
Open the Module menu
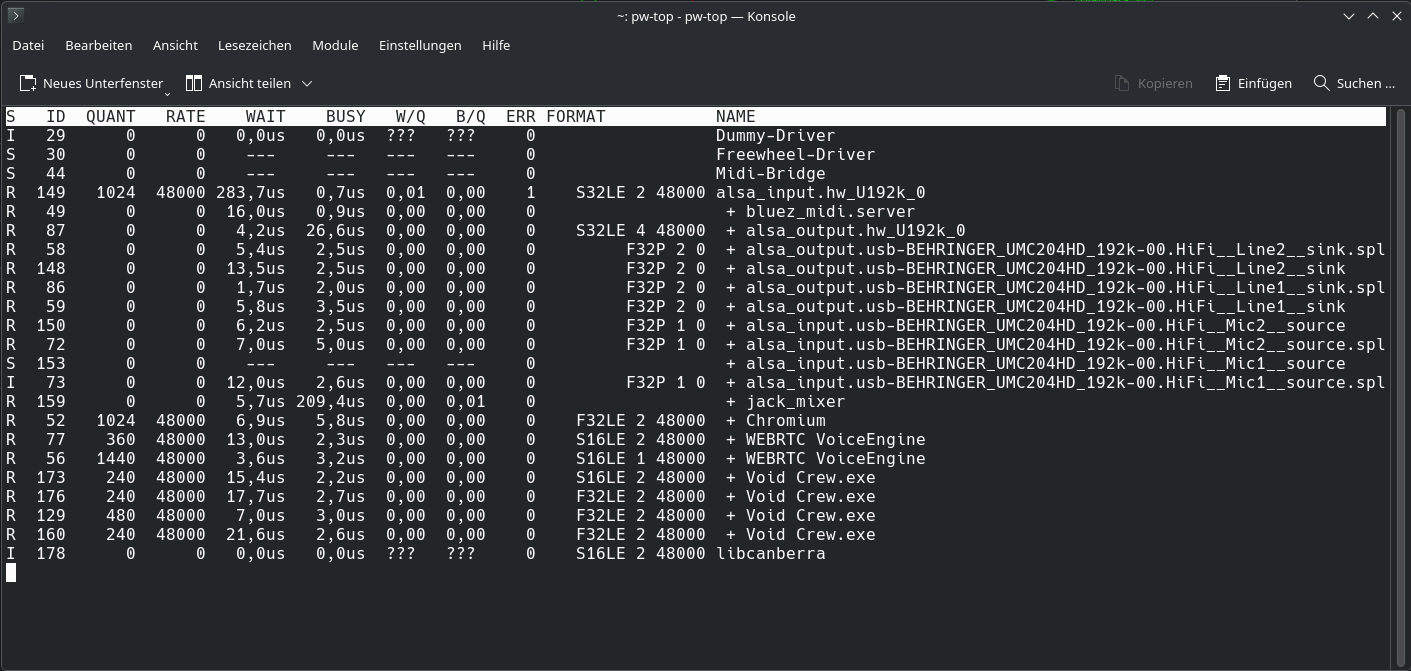coord(335,45)
